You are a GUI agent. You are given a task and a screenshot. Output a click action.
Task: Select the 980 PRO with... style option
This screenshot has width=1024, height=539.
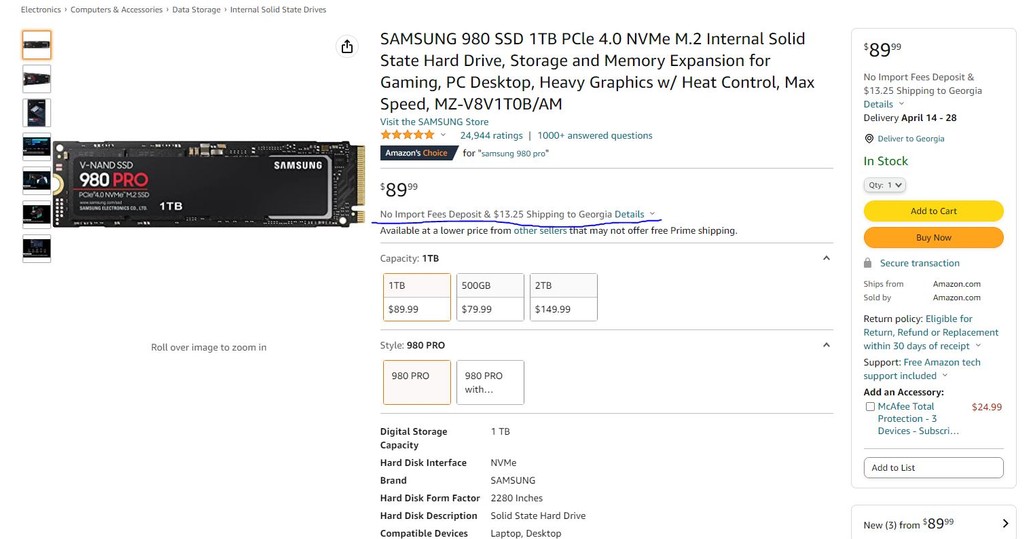[490, 382]
